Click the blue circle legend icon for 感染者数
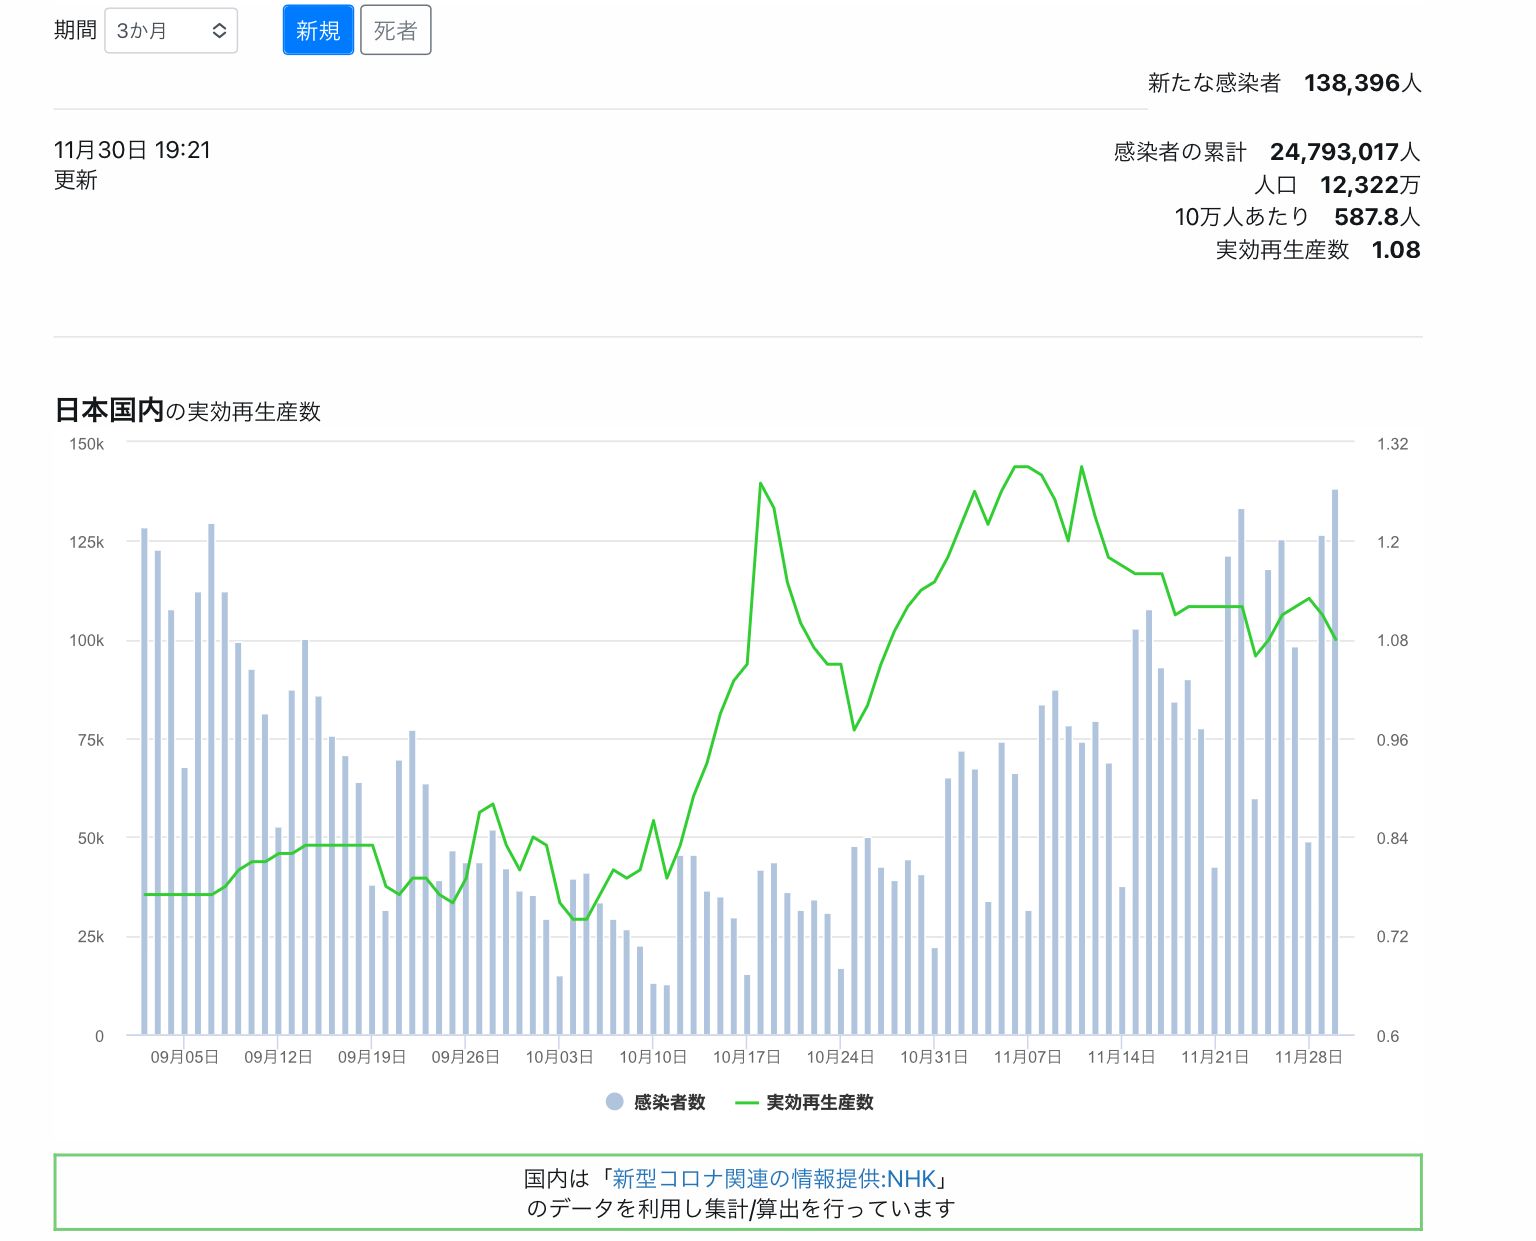 click(615, 1102)
